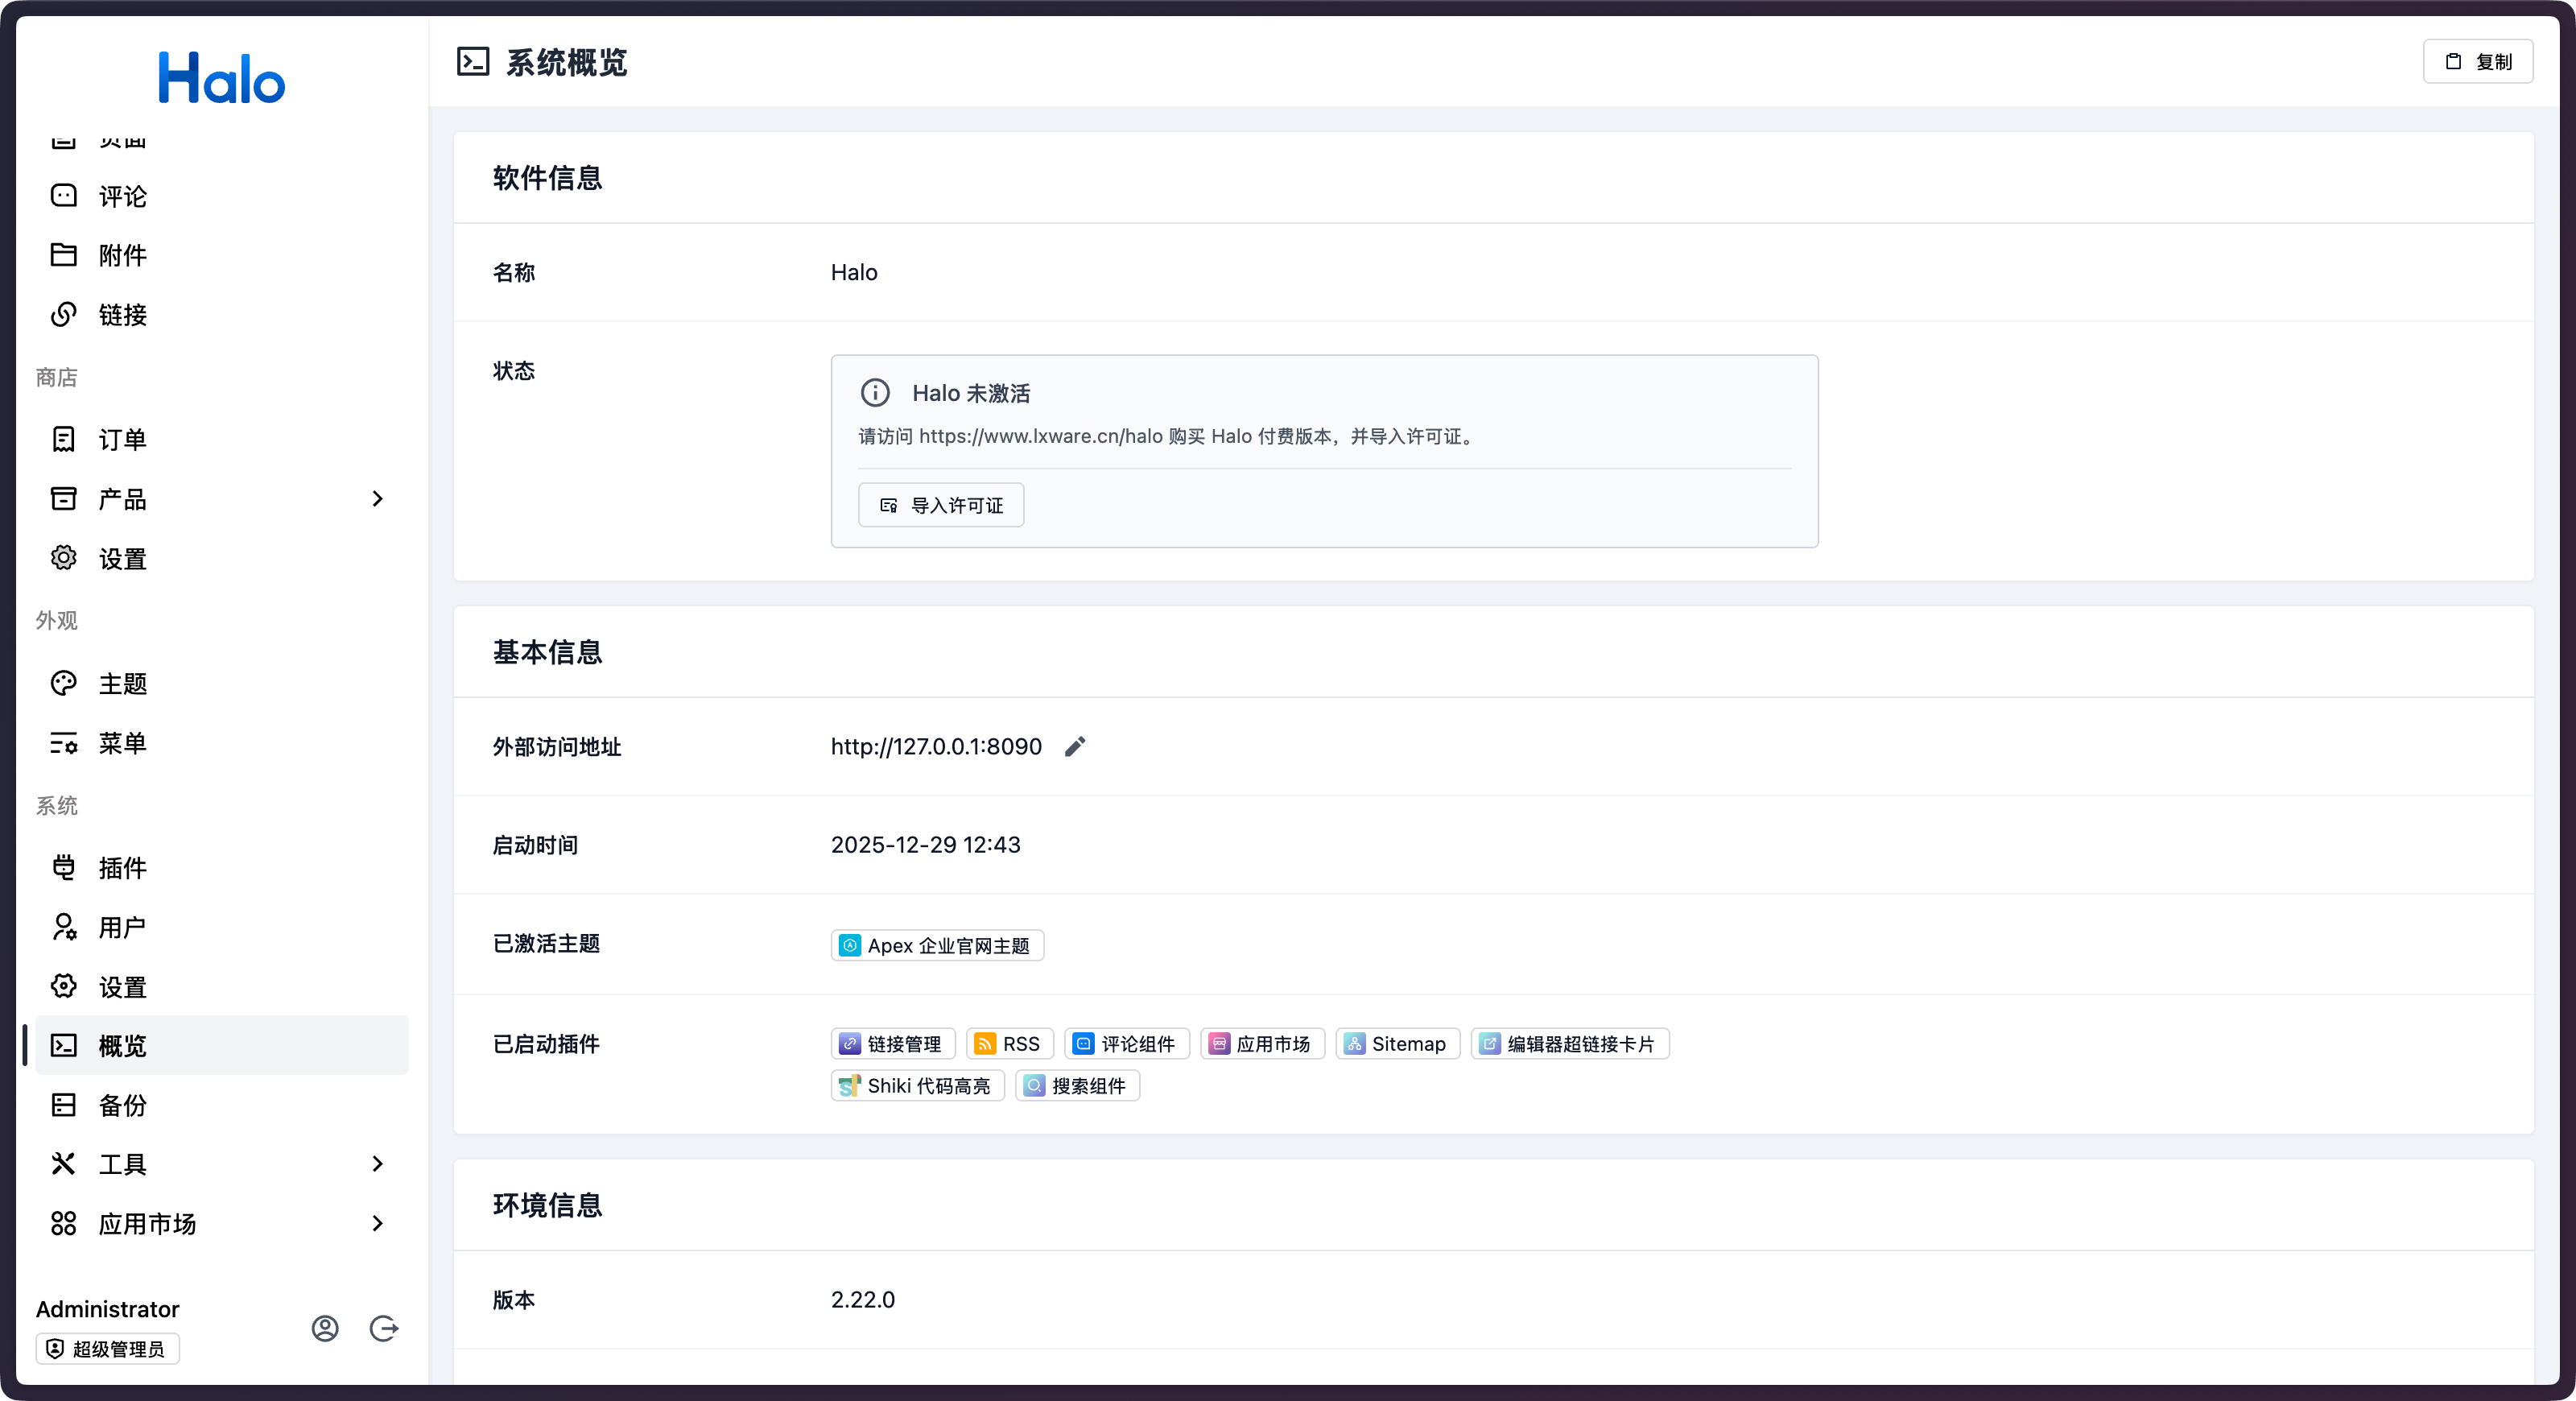
Task: Click the RSS plugin tag
Action: [x=1009, y=1044]
